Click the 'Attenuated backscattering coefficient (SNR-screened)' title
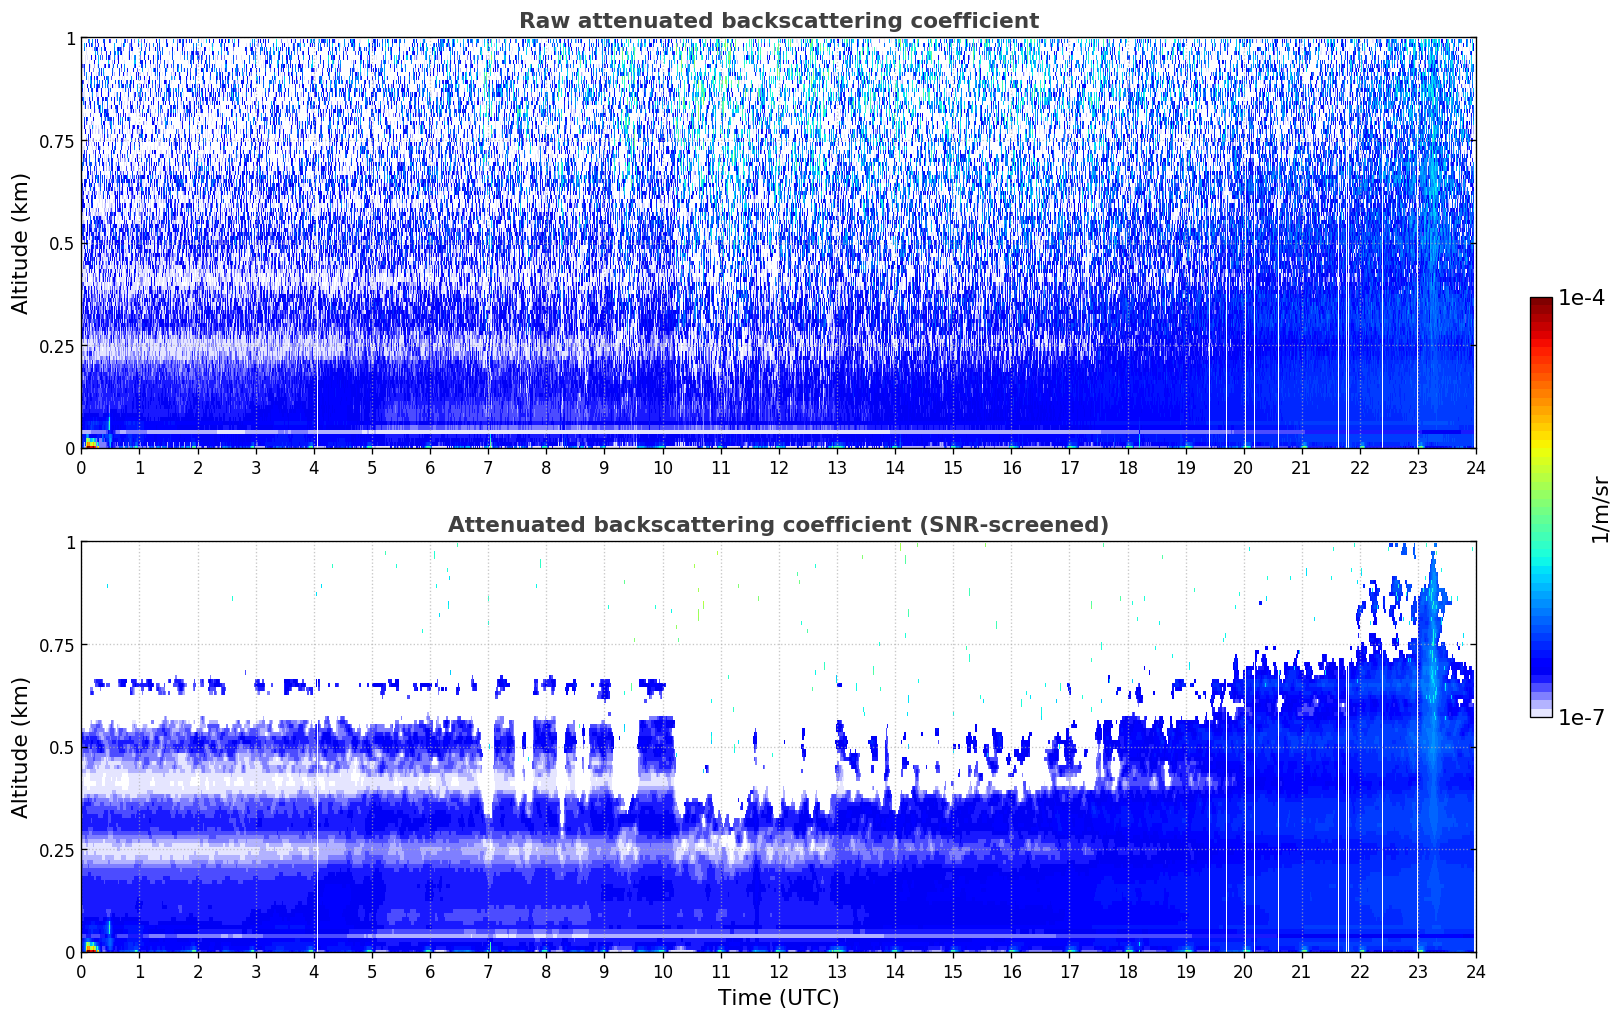This screenshot has width=1621, height=1020. [x=778, y=525]
